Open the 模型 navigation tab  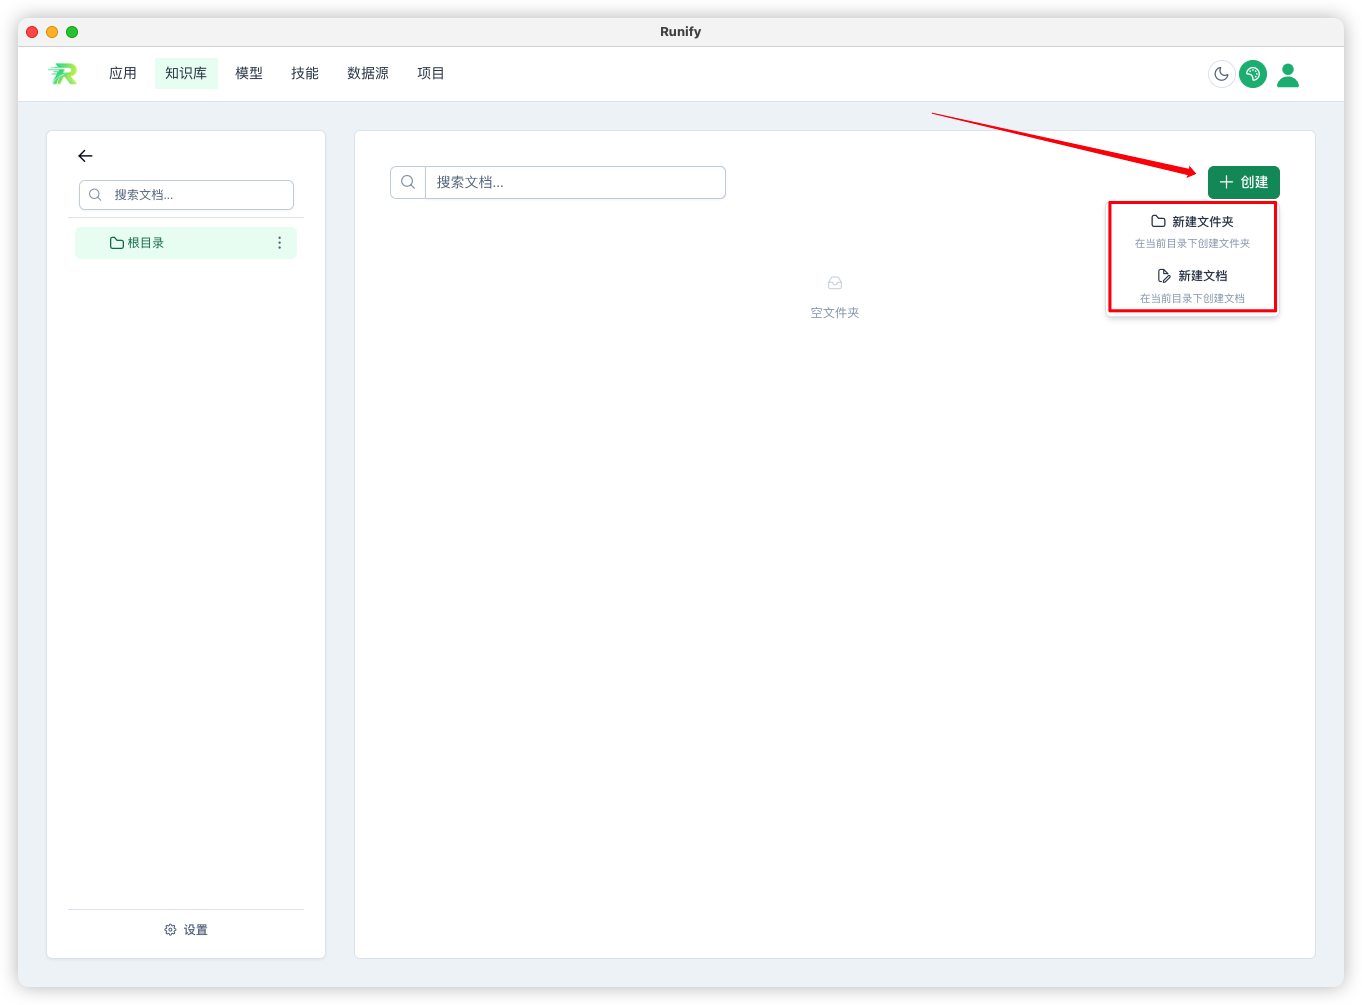pyautogui.click(x=249, y=73)
